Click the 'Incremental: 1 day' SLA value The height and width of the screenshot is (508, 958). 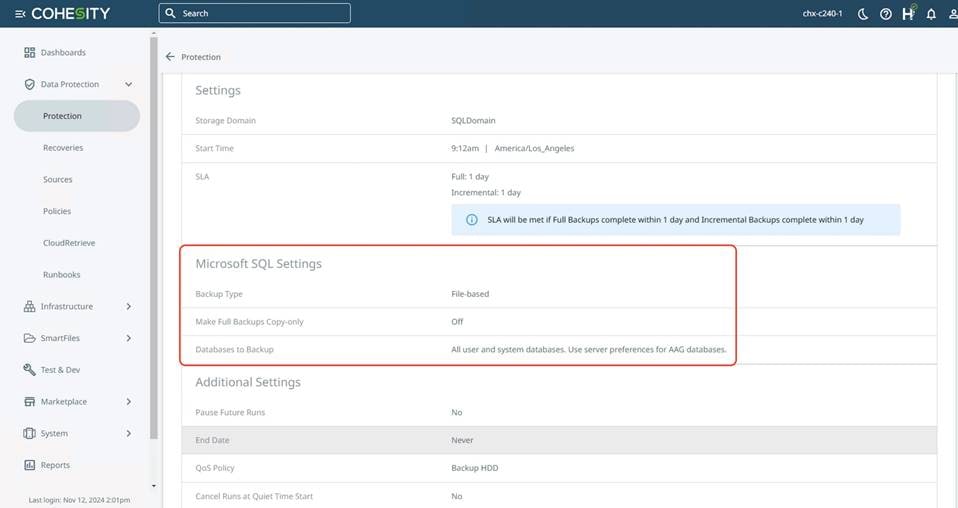486,193
